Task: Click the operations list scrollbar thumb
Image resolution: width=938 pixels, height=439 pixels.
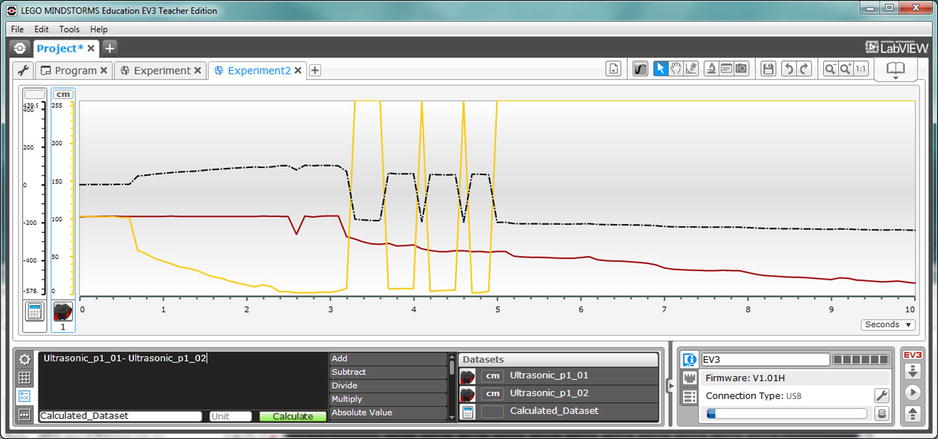Action: click(452, 368)
